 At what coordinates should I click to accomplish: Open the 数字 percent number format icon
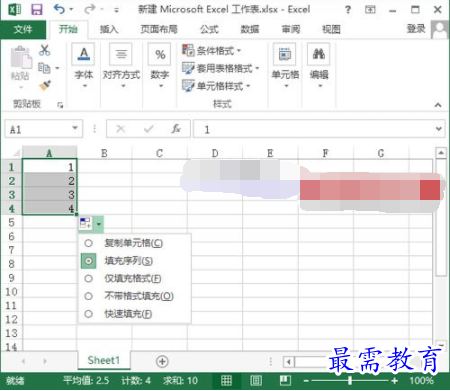point(160,54)
